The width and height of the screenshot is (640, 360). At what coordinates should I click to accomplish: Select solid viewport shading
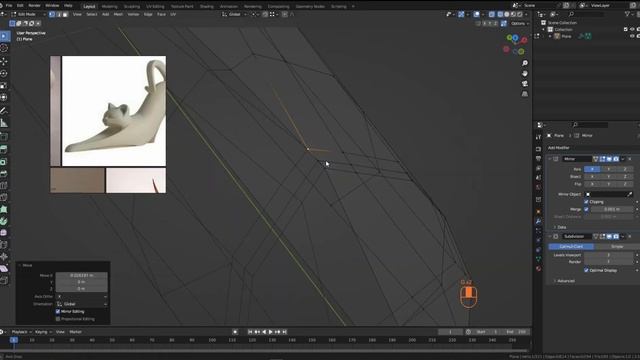(x=507, y=14)
